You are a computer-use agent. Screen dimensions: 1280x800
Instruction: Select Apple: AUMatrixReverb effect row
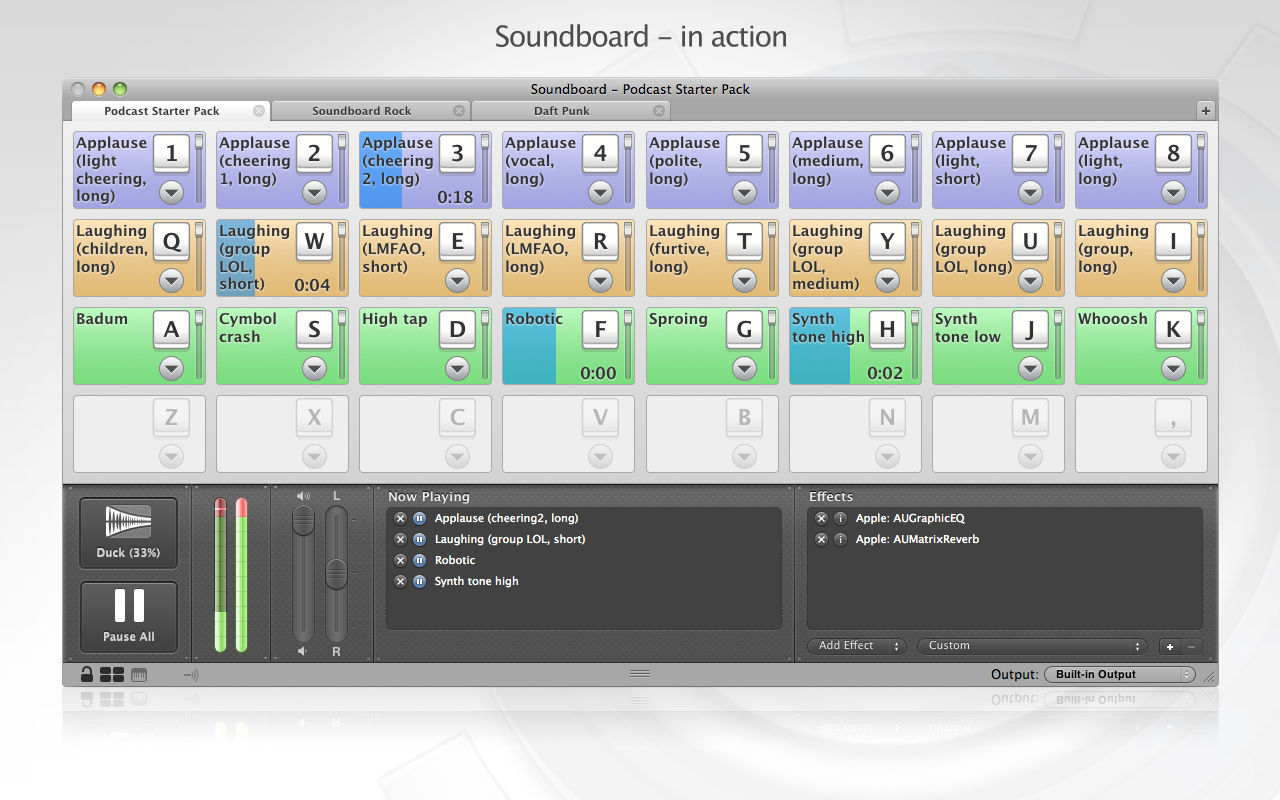[1004, 539]
